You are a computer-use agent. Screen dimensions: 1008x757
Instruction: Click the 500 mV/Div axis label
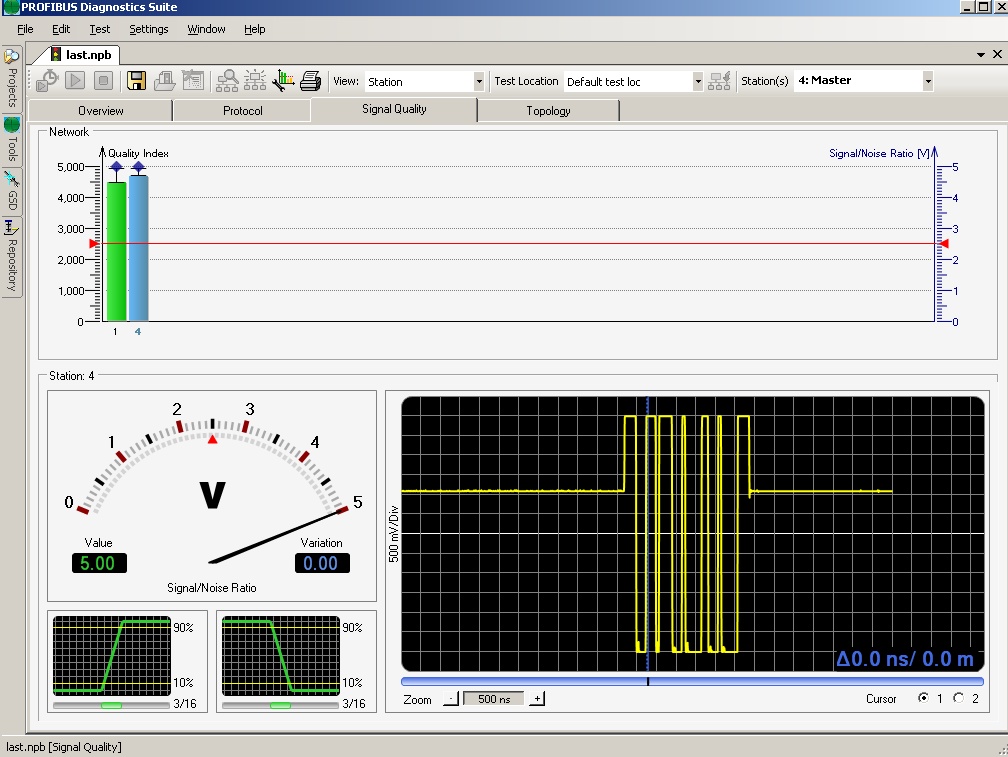393,534
